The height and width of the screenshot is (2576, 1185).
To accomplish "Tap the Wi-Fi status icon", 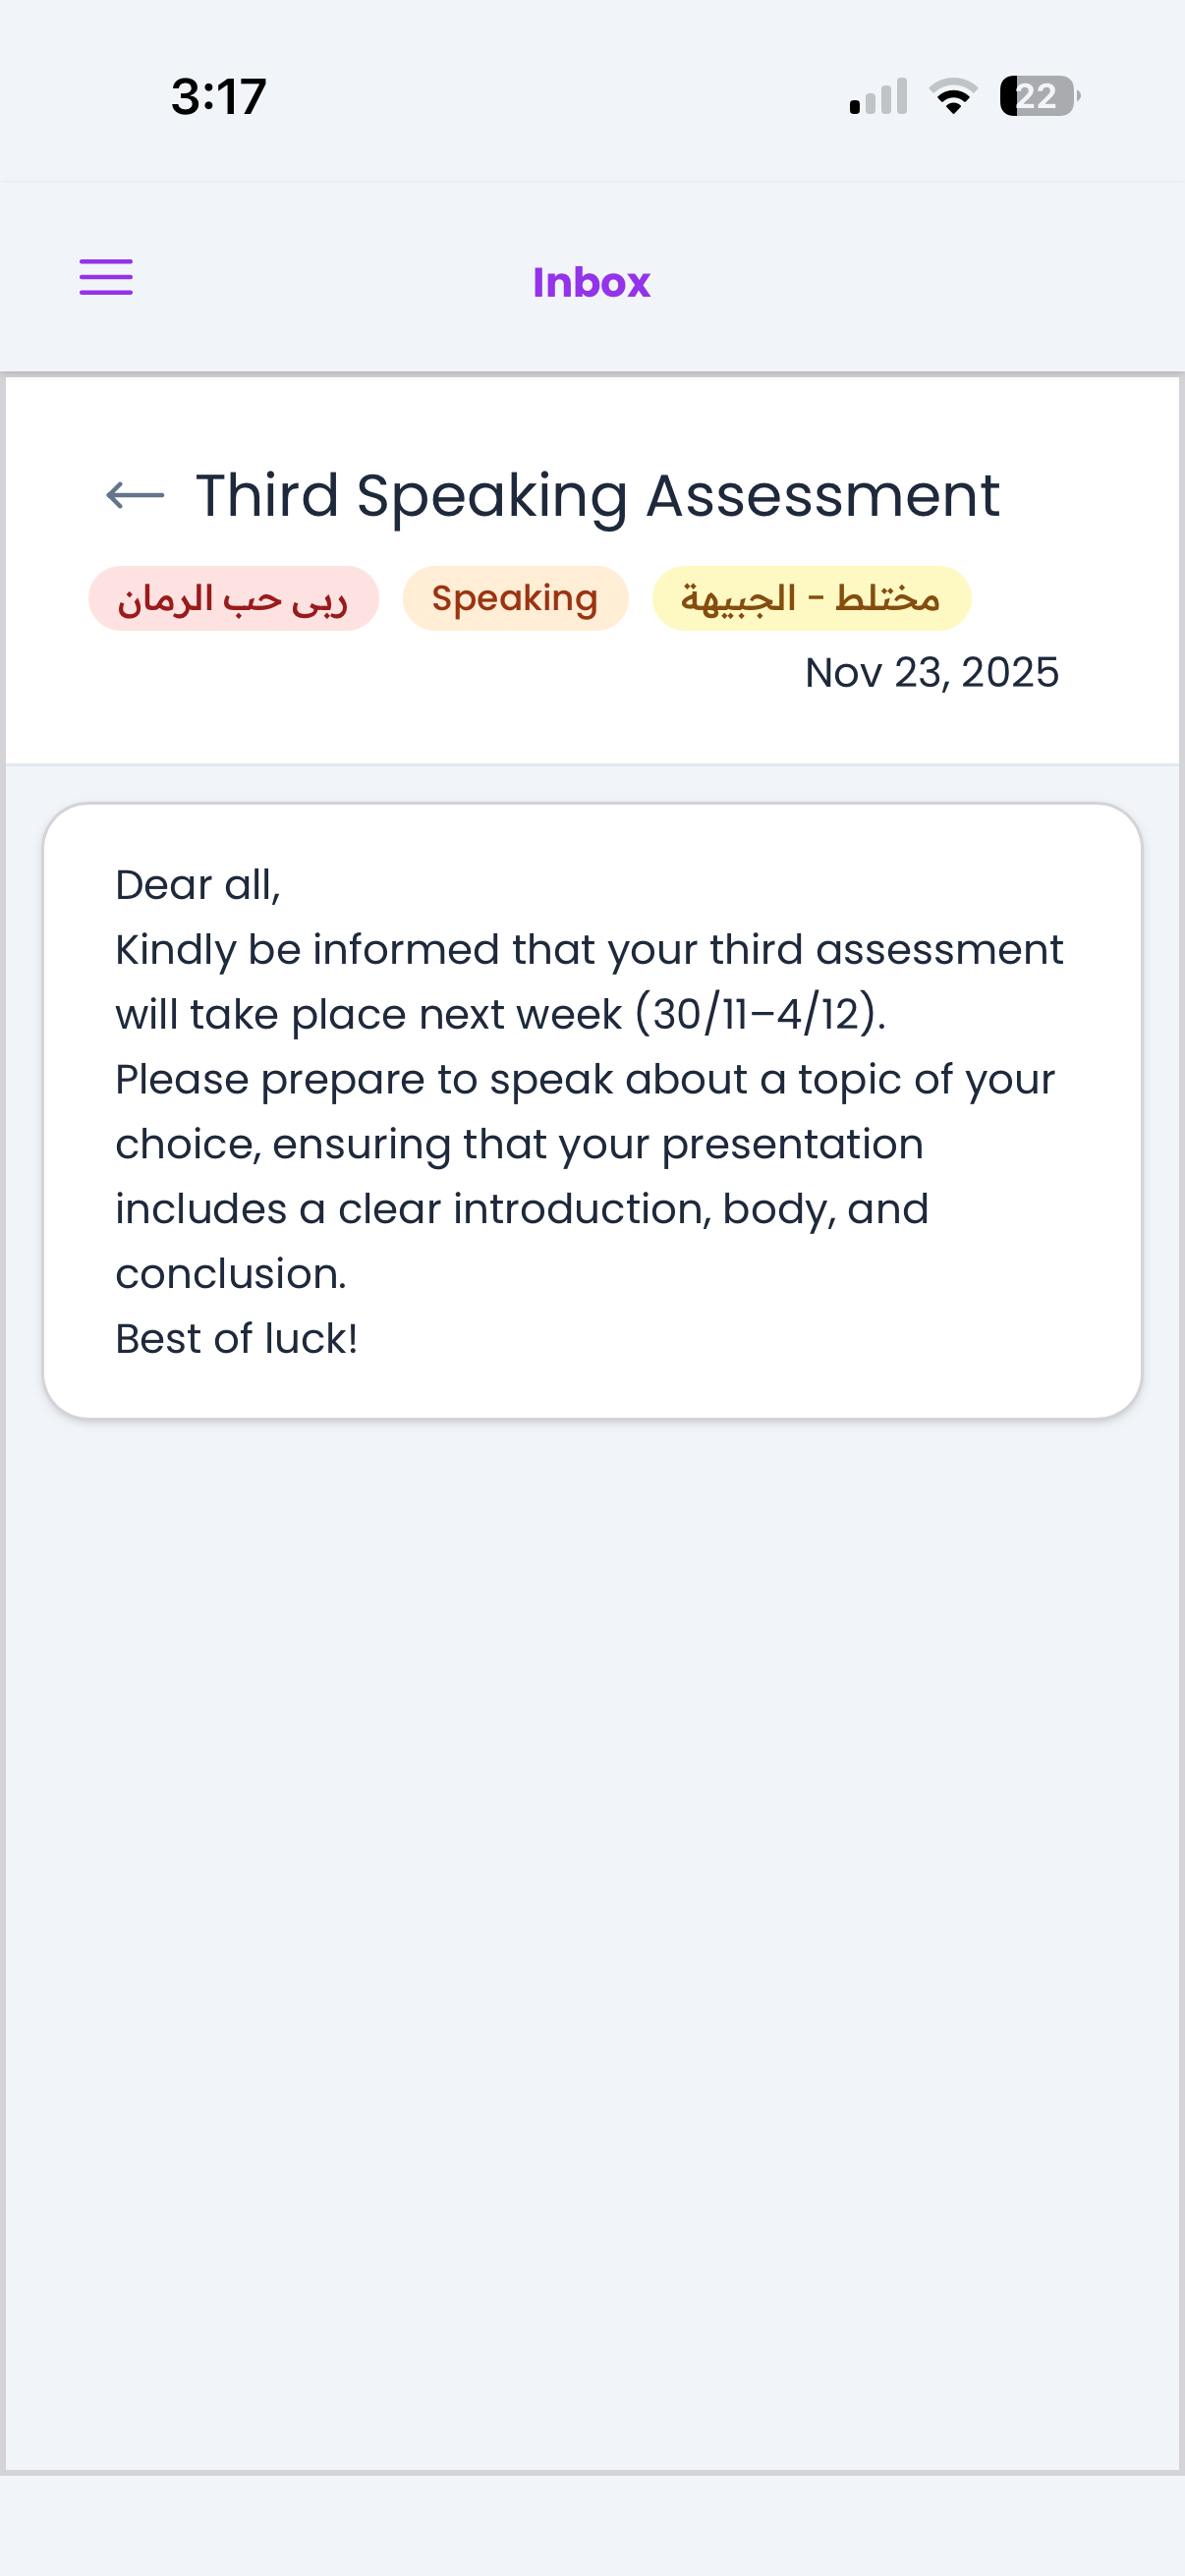I will 953,96.
